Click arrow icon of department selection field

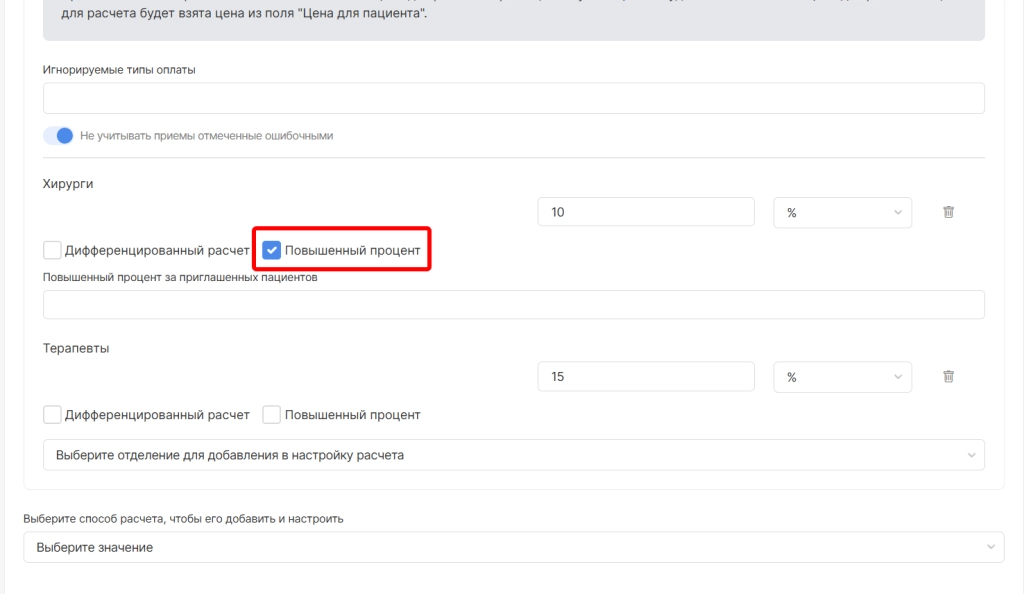[971, 455]
